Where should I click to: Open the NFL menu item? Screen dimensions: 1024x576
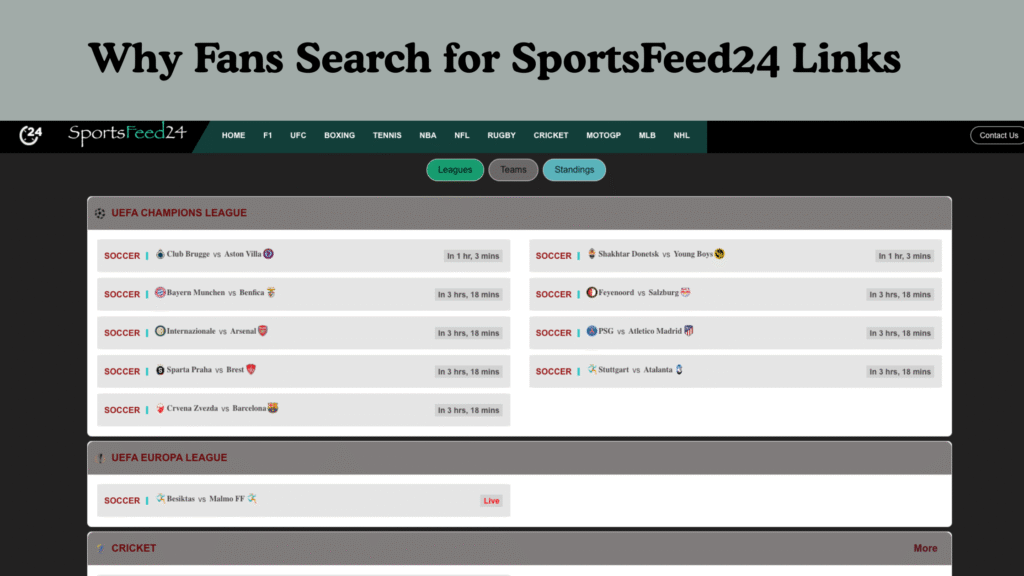pos(462,136)
